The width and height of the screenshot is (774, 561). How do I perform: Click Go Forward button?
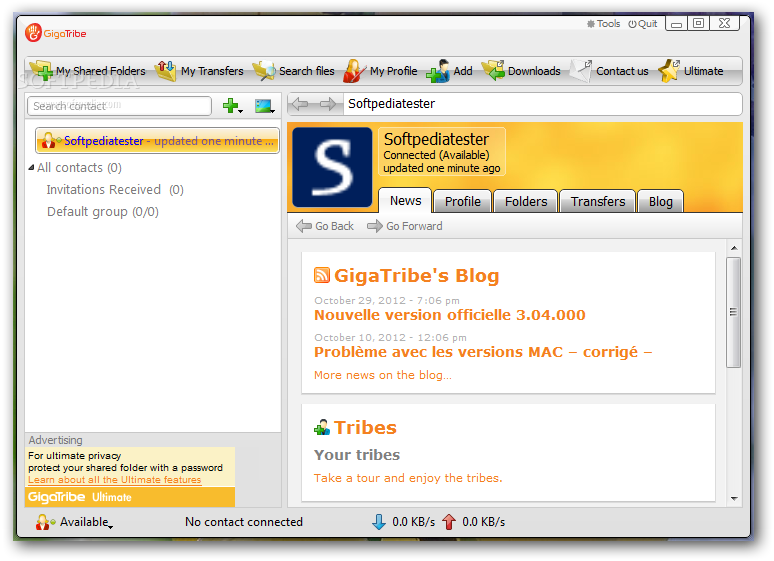pos(405,226)
